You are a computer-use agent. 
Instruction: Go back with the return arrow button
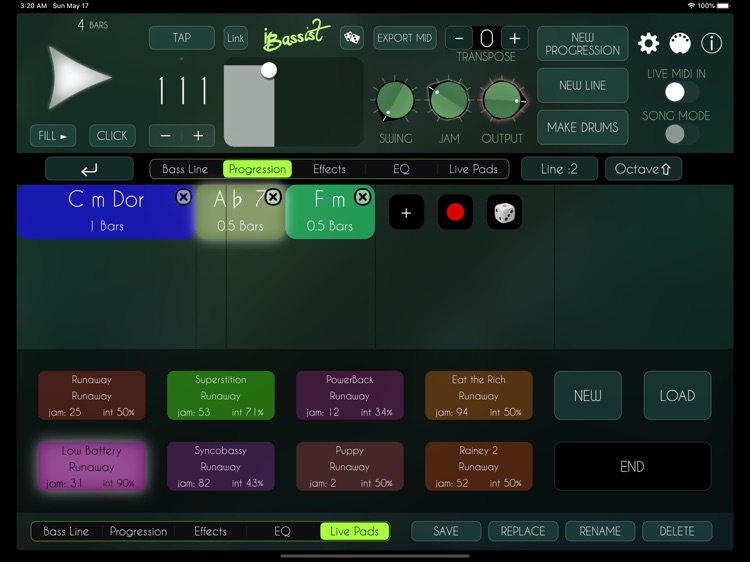tap(89, 169)
